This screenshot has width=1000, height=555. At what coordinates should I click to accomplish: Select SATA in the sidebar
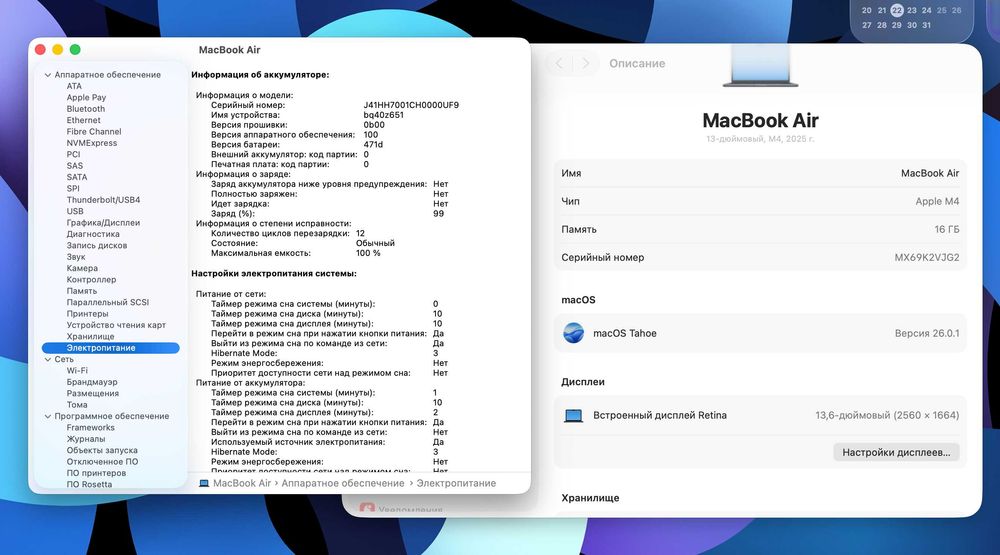coord(77,177)
